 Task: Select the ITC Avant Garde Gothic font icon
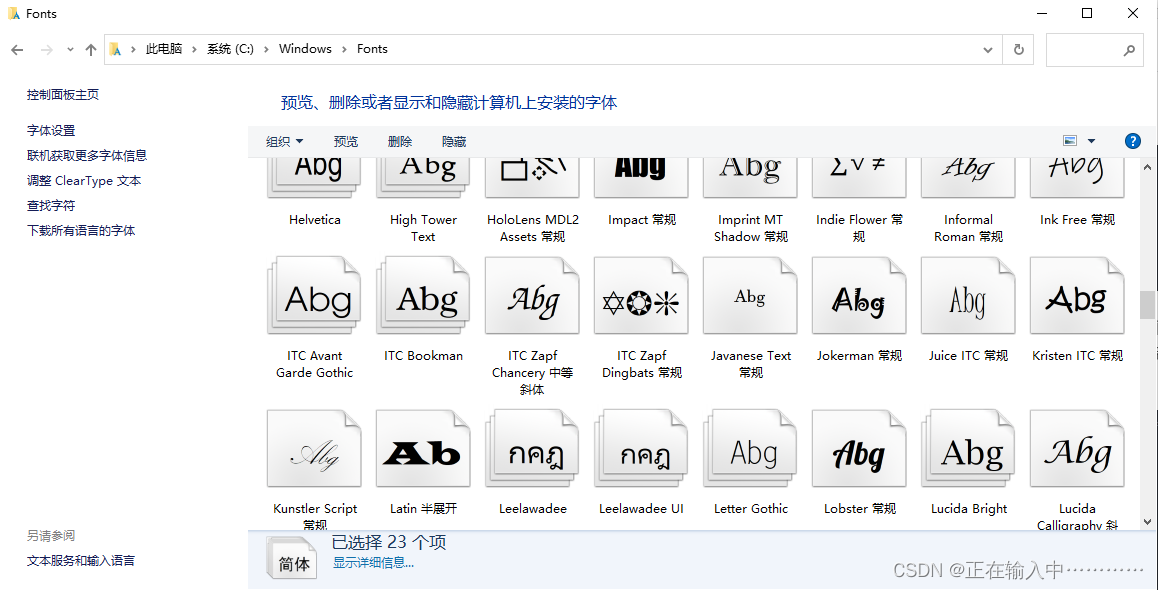(314, 295)
